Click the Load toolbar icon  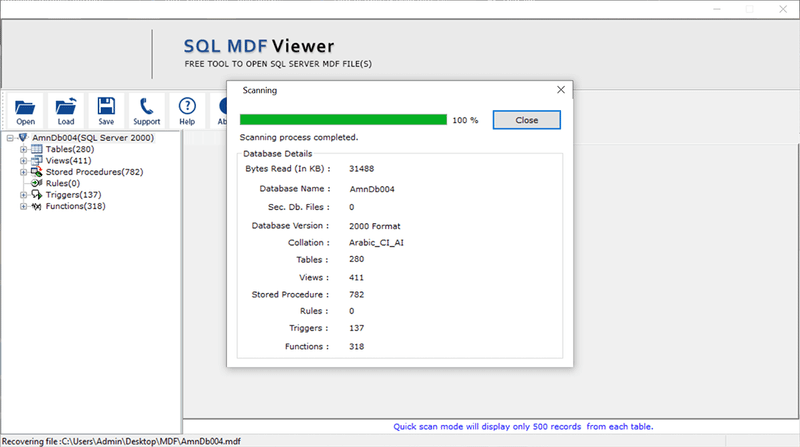(x=66, y=107)
